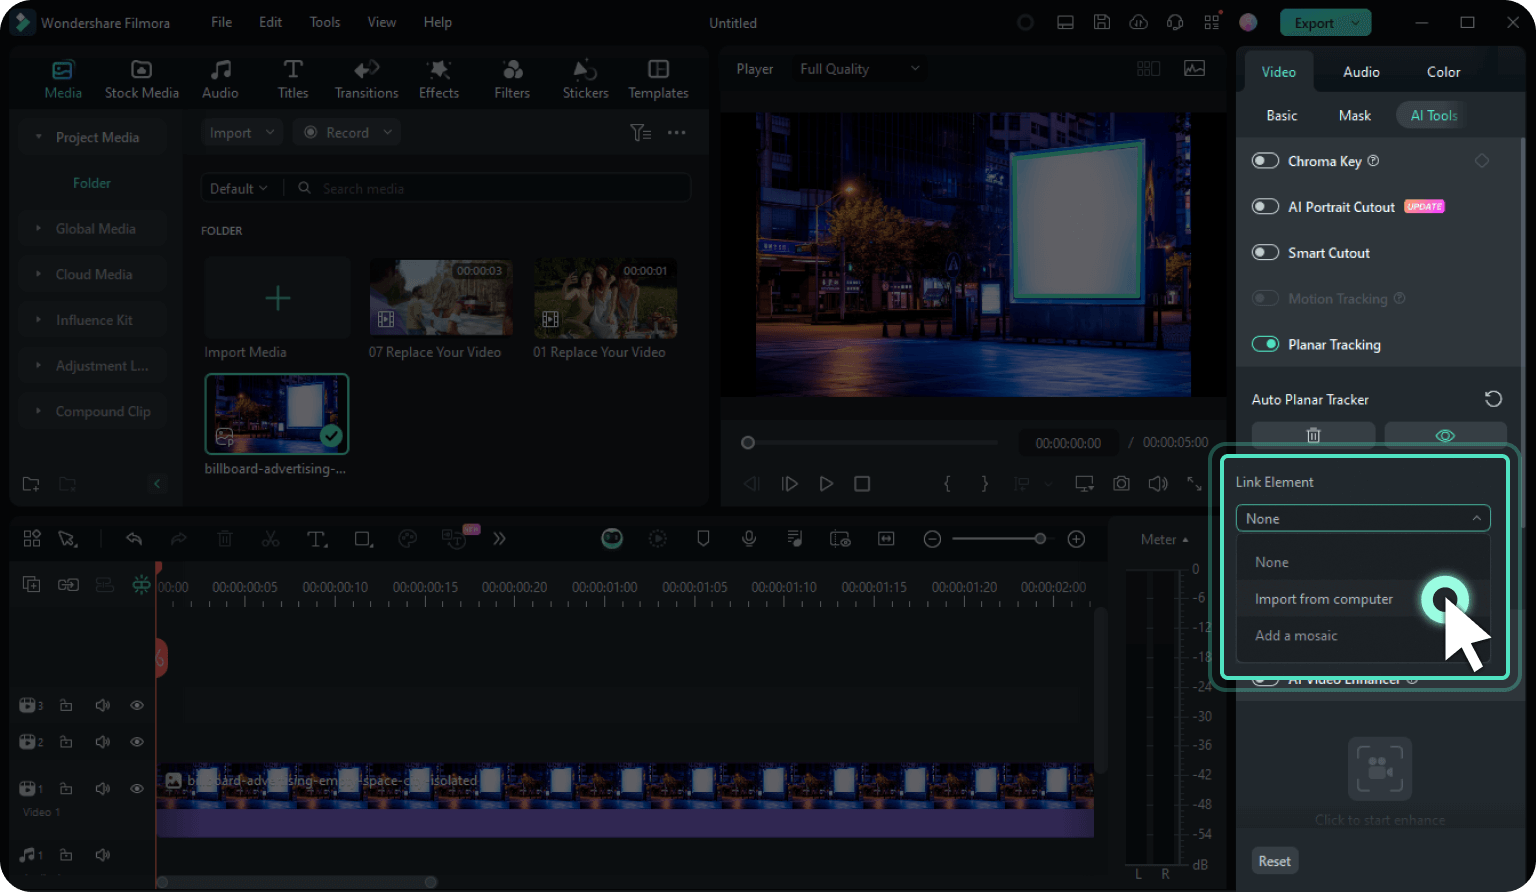Hide Video 1 track with eye icon
Viewport: 1536px width, 892px height.
click(x=137, y=789)
